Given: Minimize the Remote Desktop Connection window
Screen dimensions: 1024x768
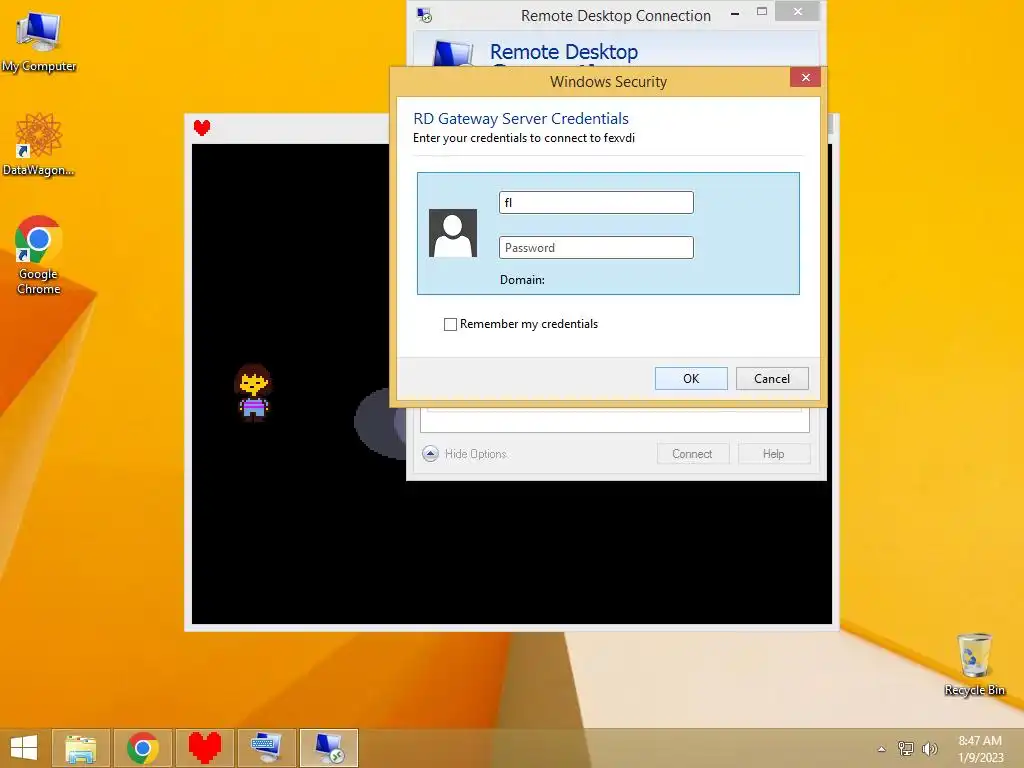Looking at the screenshot, I should click(735, 12).
